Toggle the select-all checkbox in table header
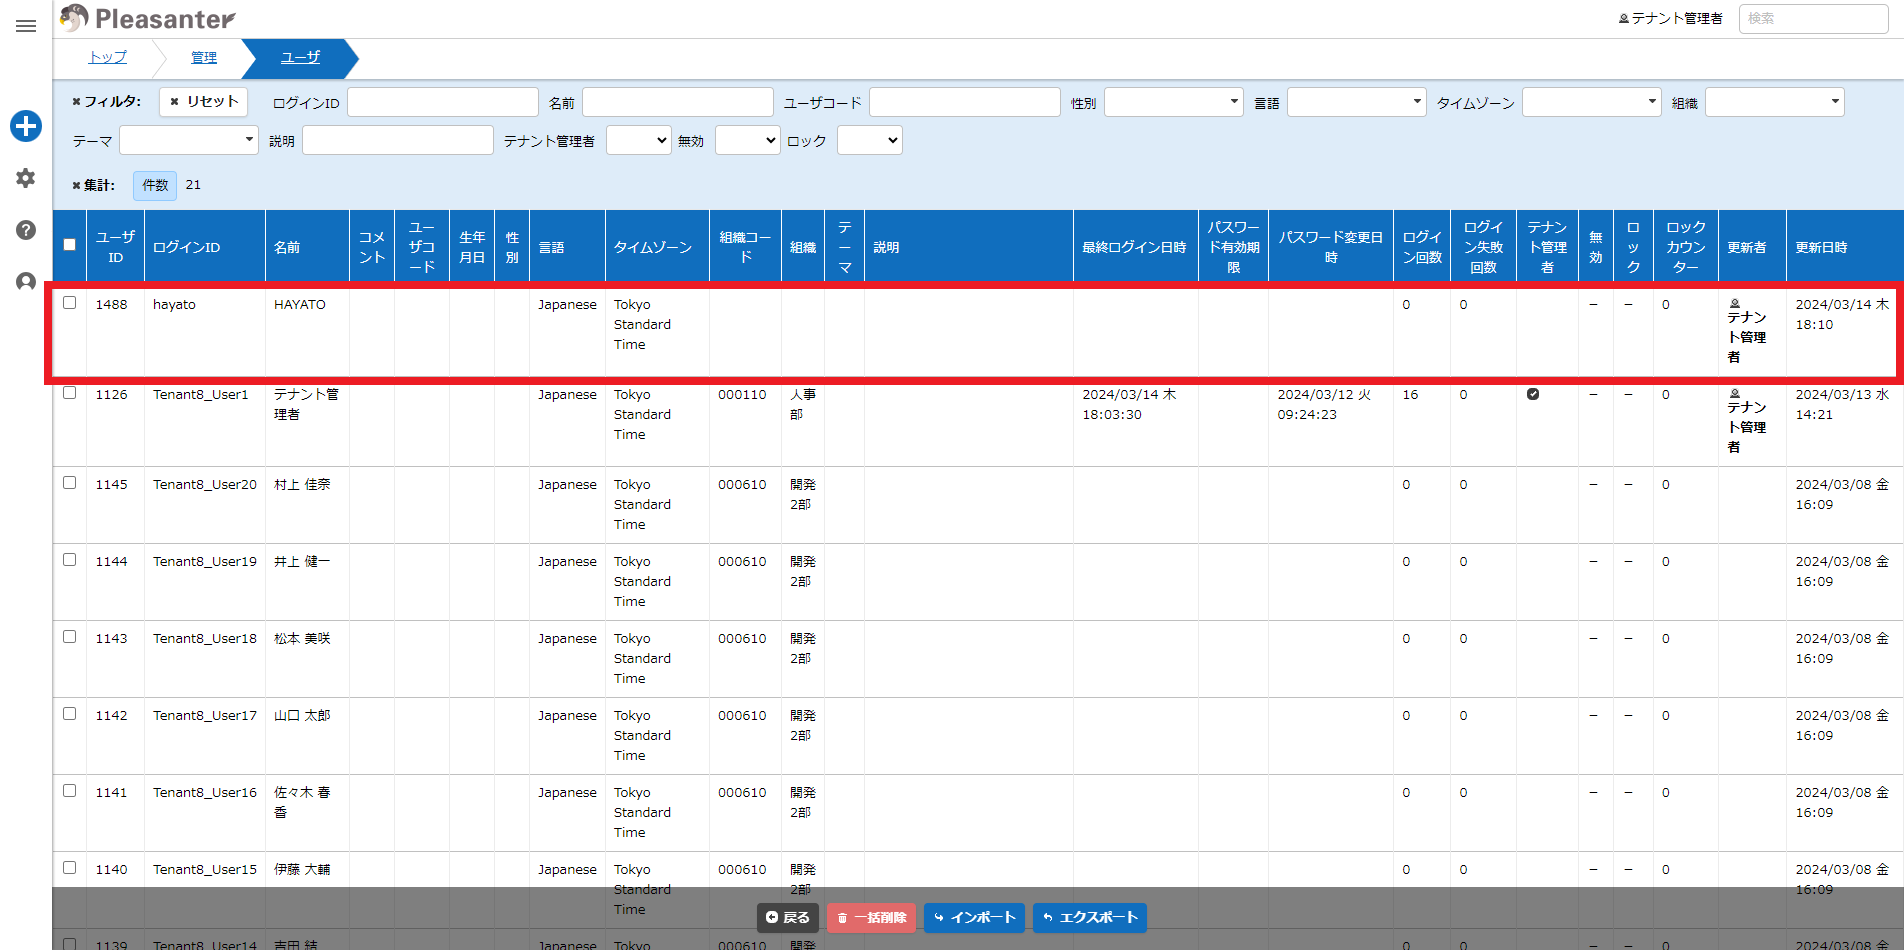The image size is (1904, 950). 69,244
